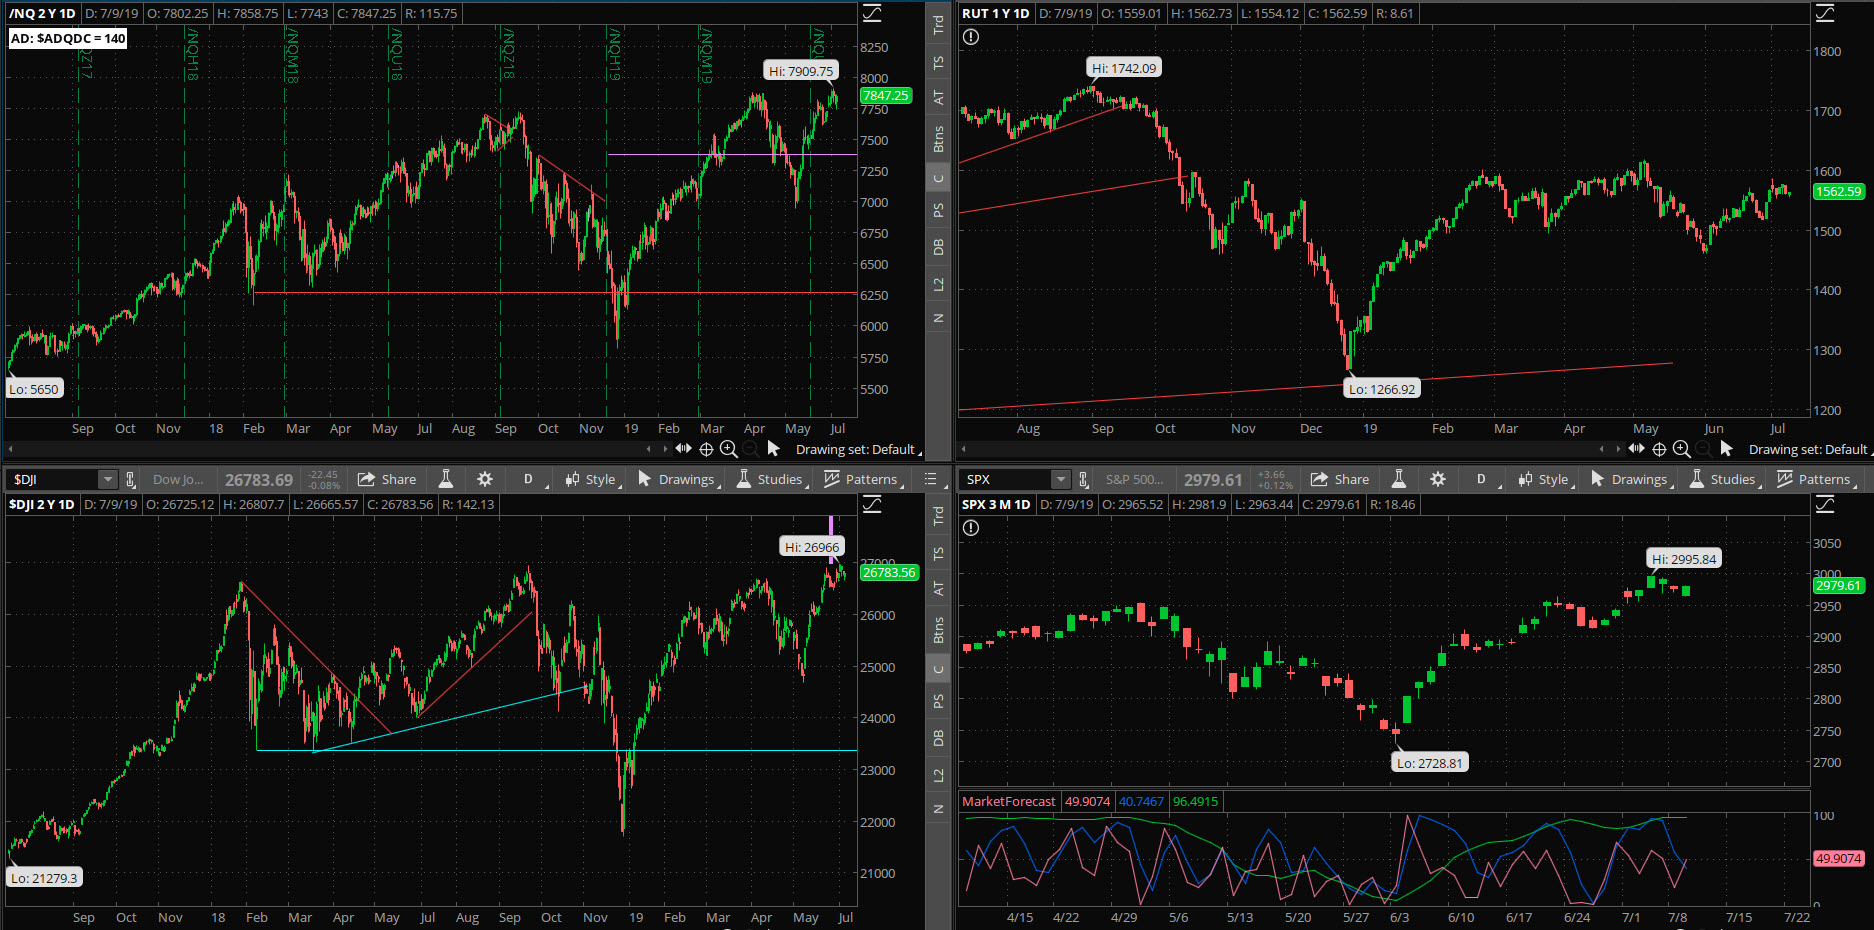
Task: Open the AT sidebar tab beside /NQ chart
Action: point(938,97)
